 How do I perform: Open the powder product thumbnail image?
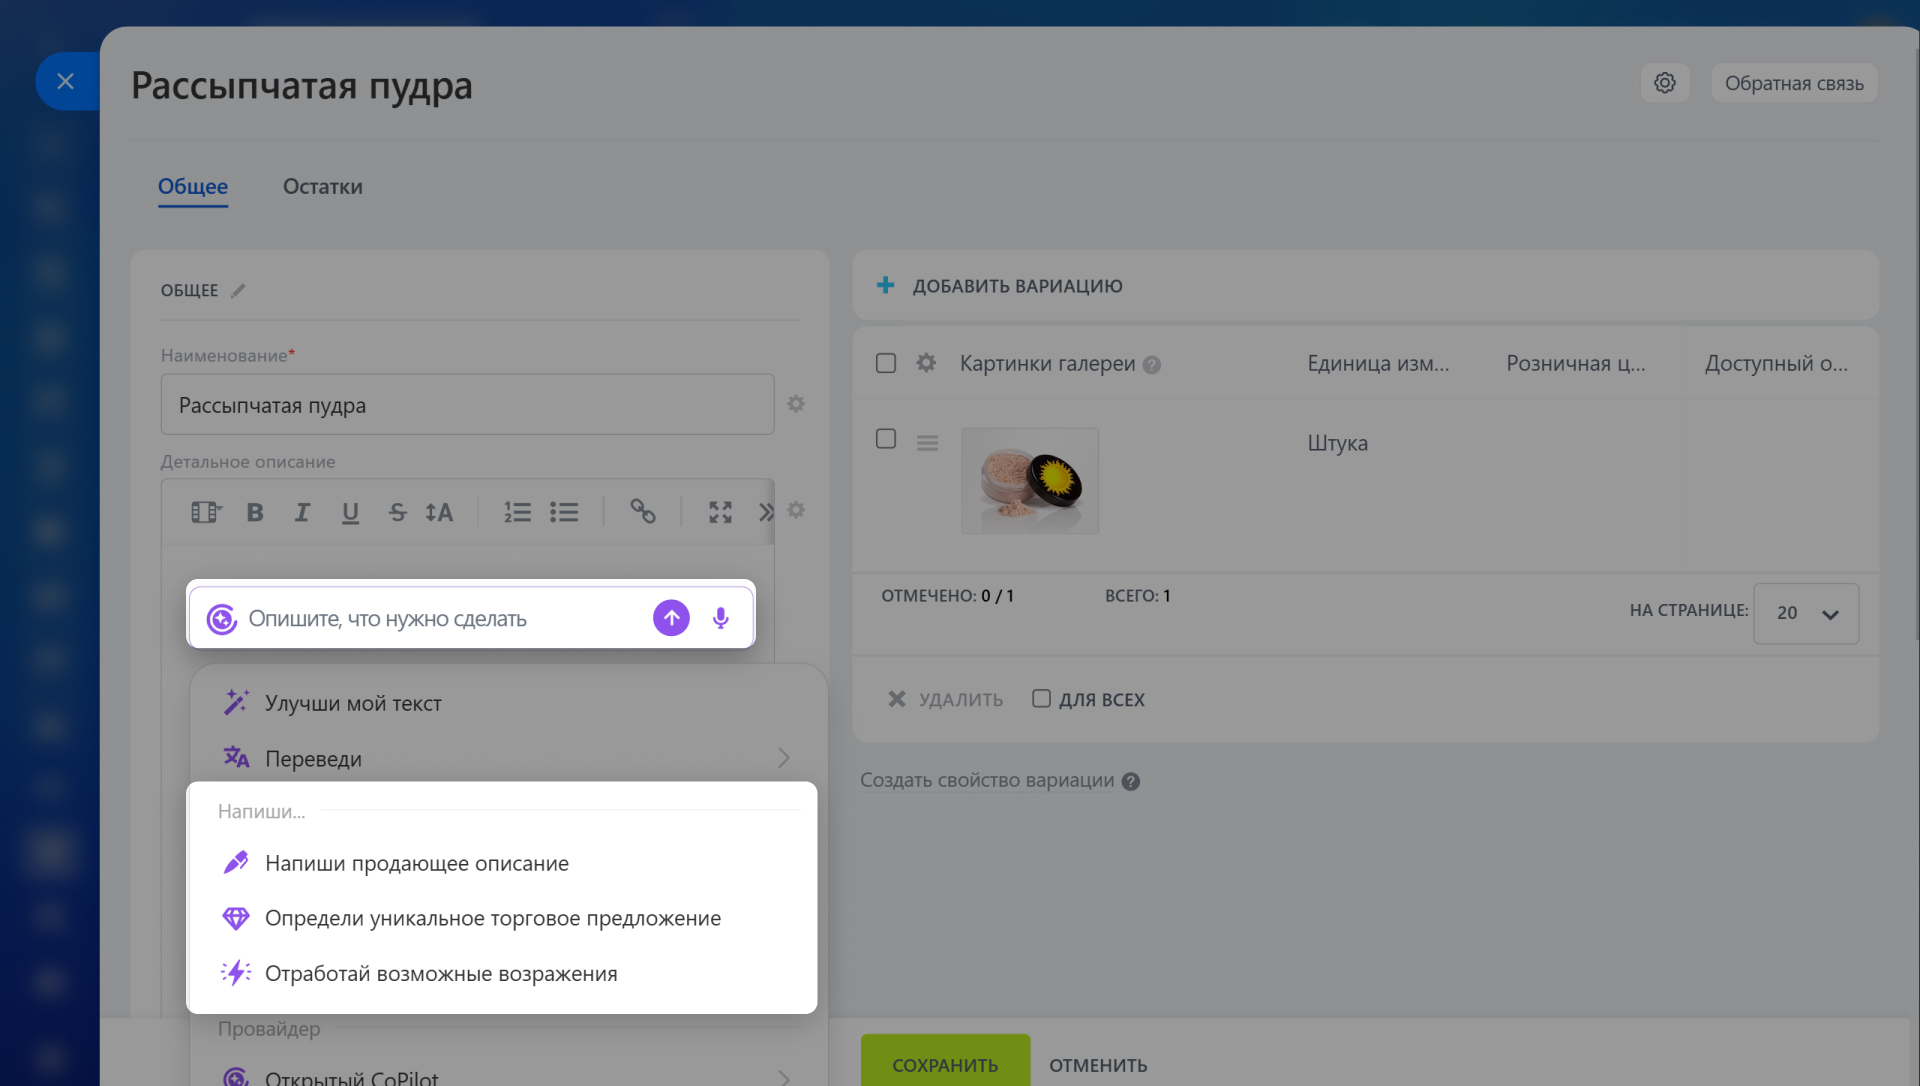[x=1029, y=481]
